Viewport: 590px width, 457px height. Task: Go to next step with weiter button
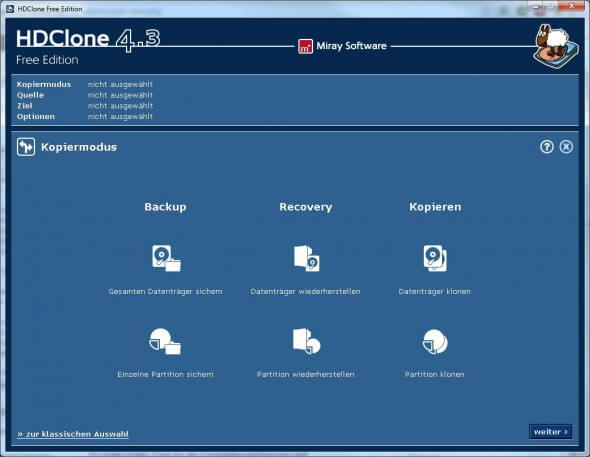pos(550,432)
